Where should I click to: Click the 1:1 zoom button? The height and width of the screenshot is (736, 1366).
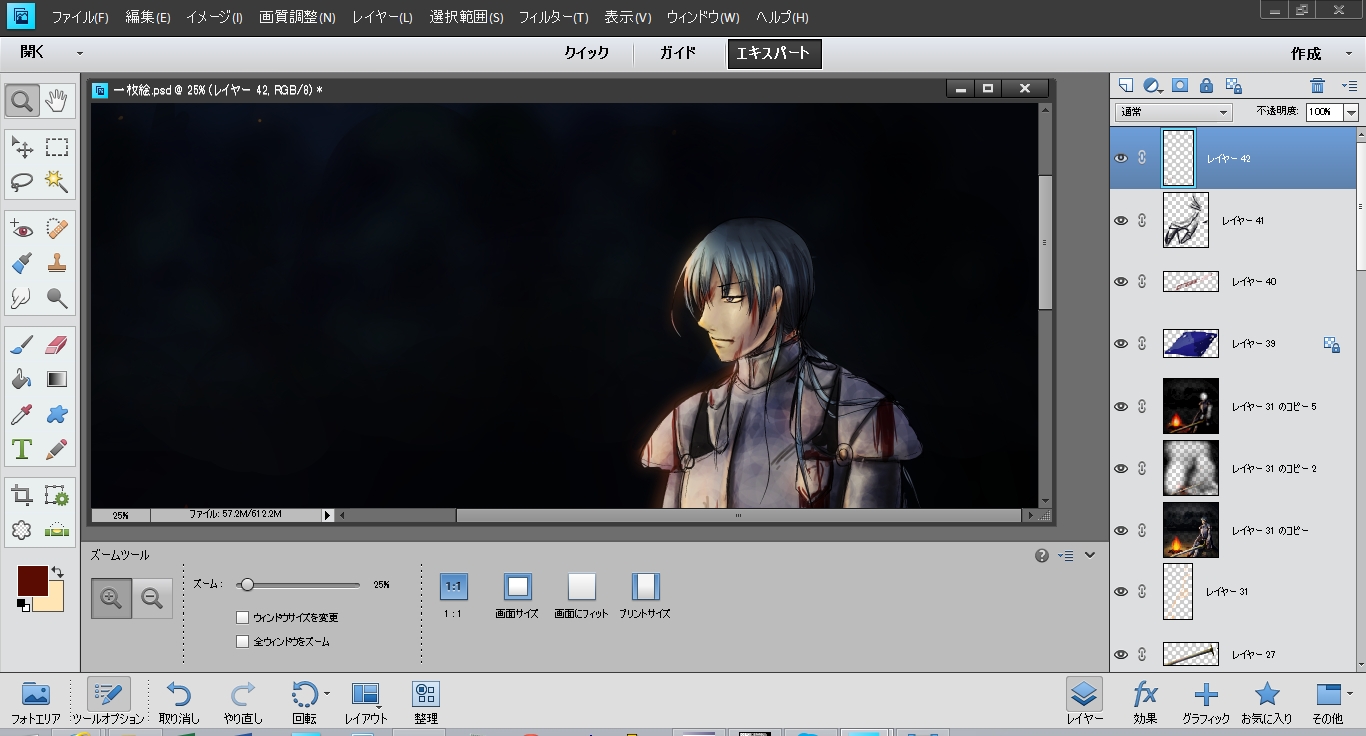point(453,586)
